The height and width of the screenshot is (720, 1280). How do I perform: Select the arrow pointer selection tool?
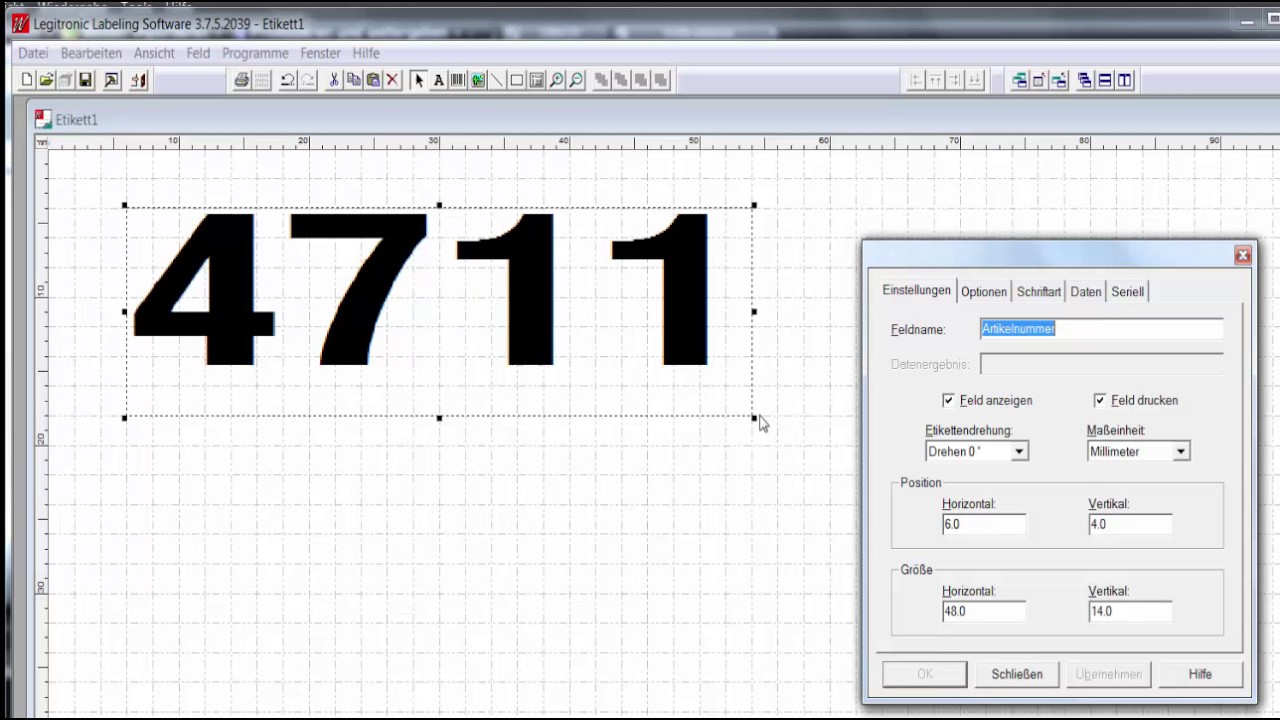[x=419, y=80]
